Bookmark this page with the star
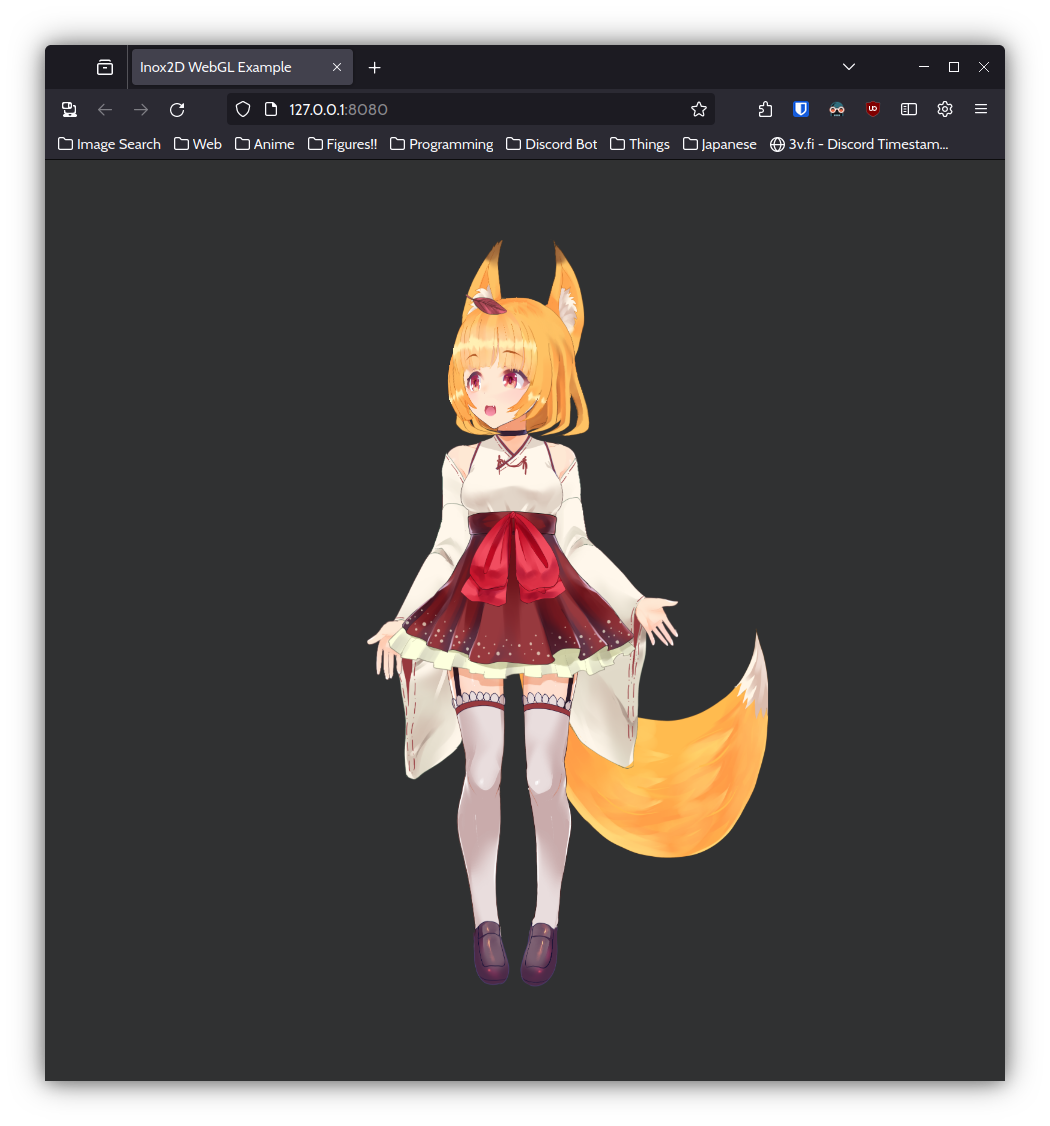This screenshot has width=1050, height=1126. click(699, 109)
